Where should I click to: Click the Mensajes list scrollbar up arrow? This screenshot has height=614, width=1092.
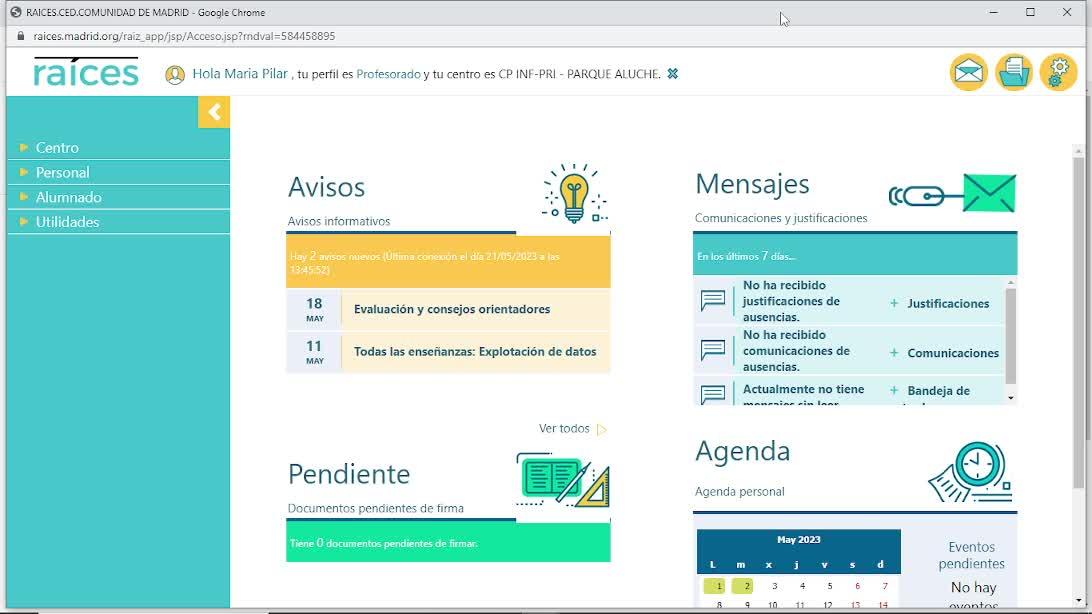(1011, 283)
